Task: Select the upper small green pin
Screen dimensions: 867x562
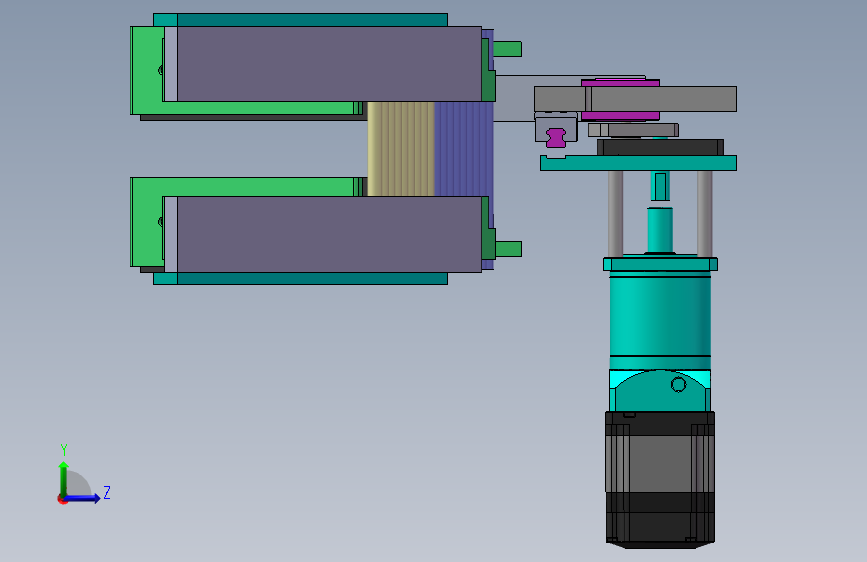Action: (x=508, y=49)
